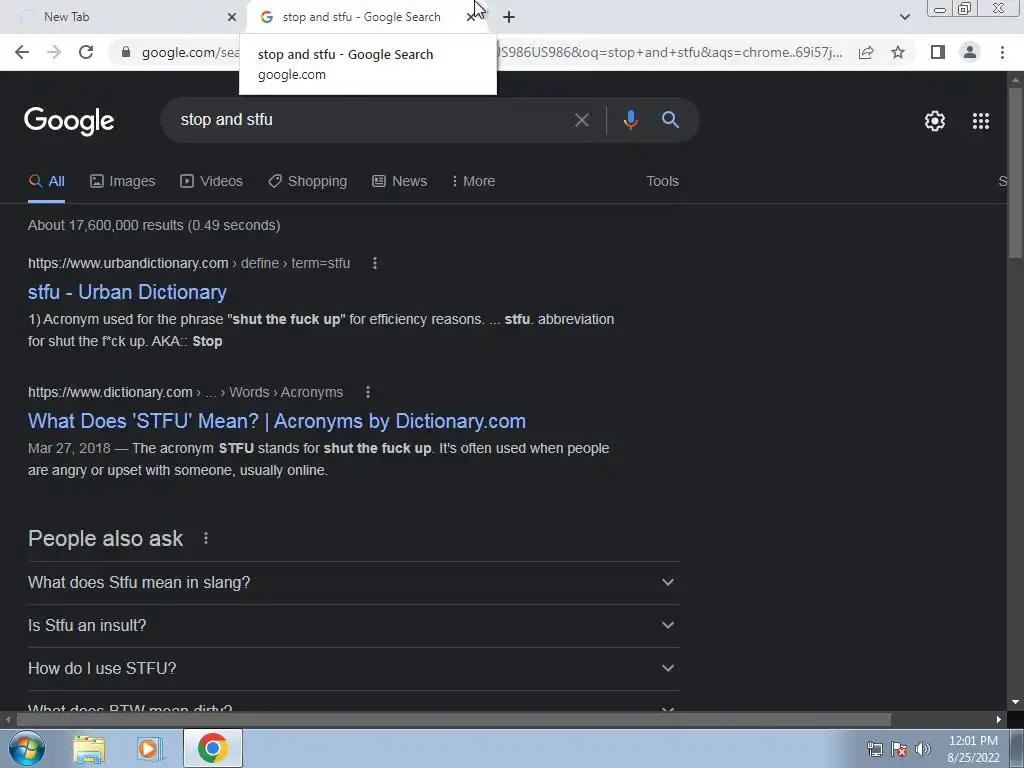Open the Google apps grid
The width and height of the screenshot is (1024, 768).
pyautogui.click(x=981, y=121)
